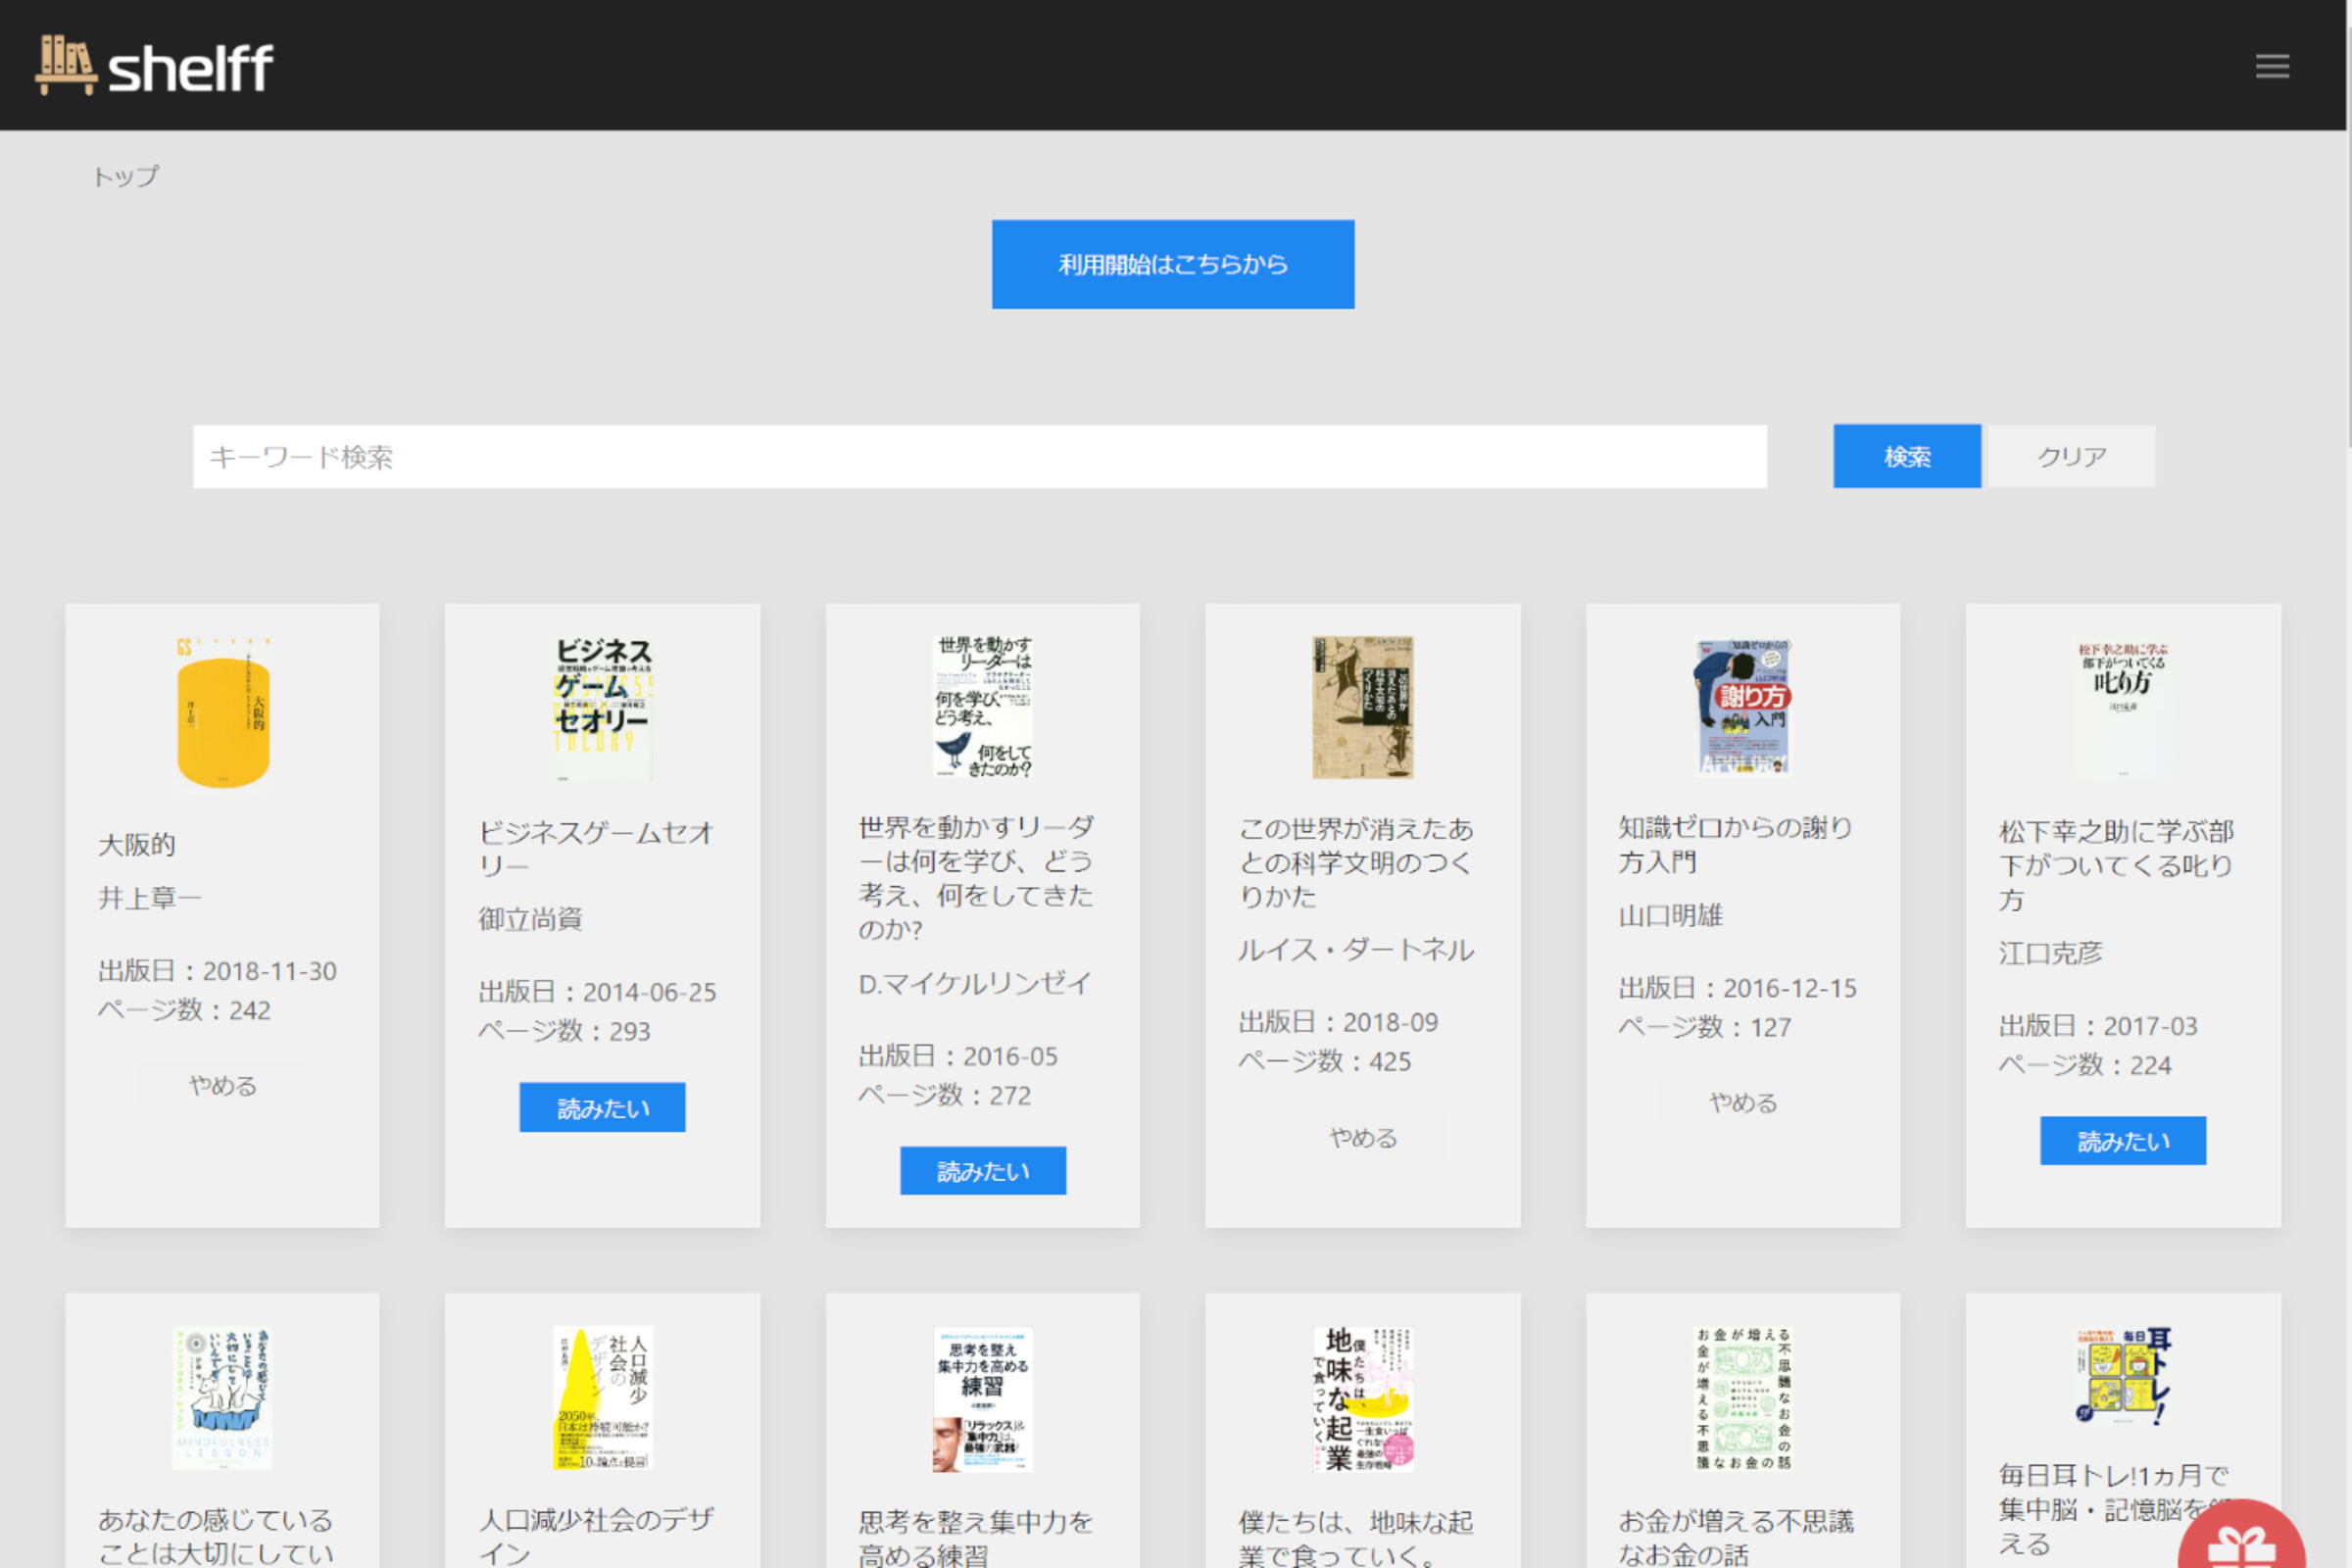Viewport: 2352px width, 1568px height.
Task: Click author name 井上章一
Action: coord(150,898)
